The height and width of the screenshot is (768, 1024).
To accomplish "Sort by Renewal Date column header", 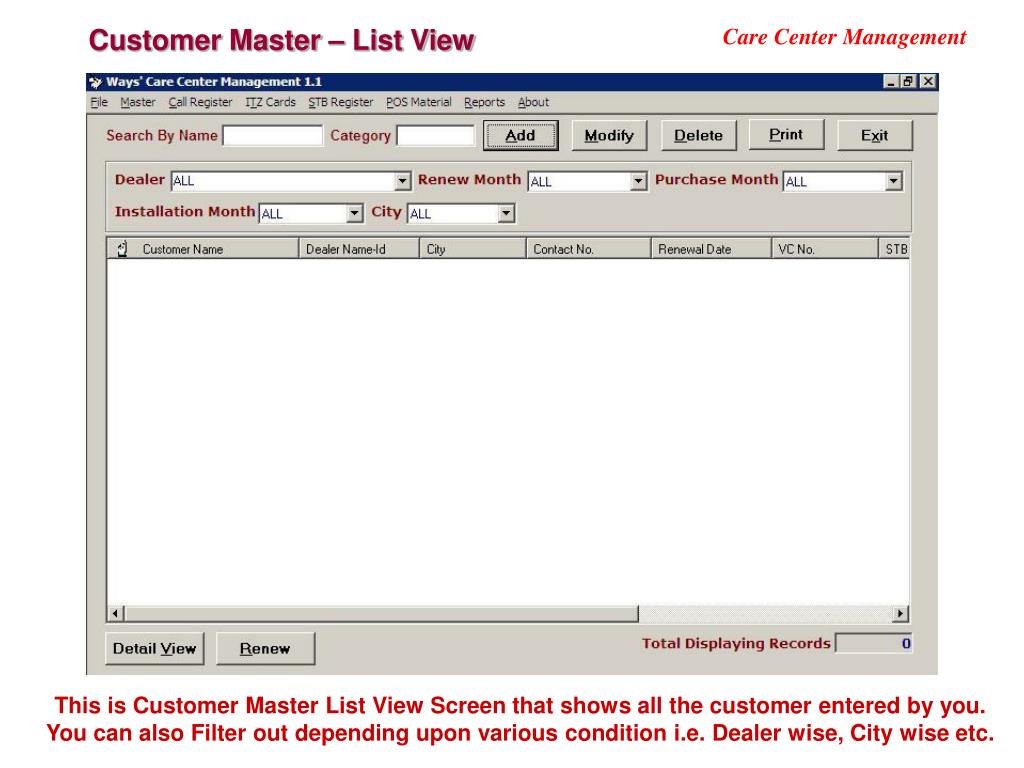I will point(711,249).
